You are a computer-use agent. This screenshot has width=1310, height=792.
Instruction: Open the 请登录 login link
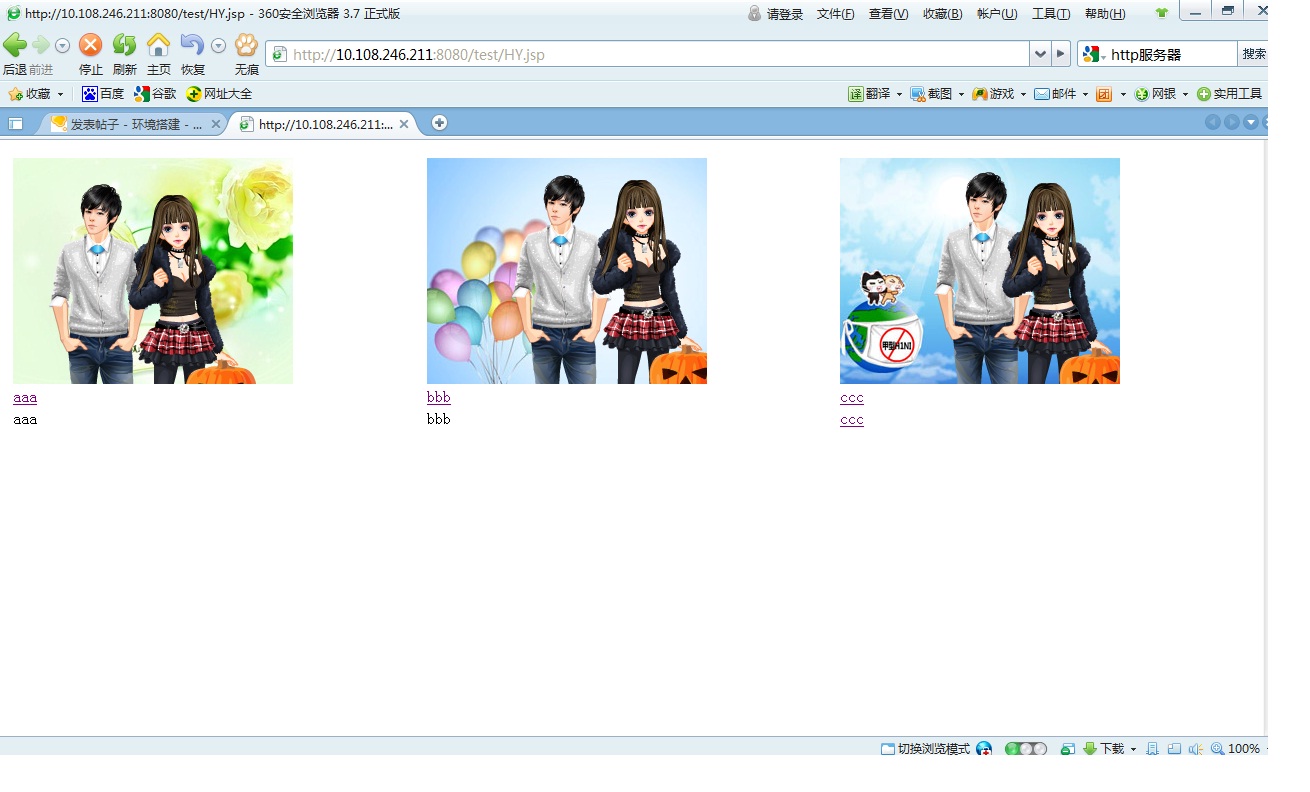coord(776,14)
